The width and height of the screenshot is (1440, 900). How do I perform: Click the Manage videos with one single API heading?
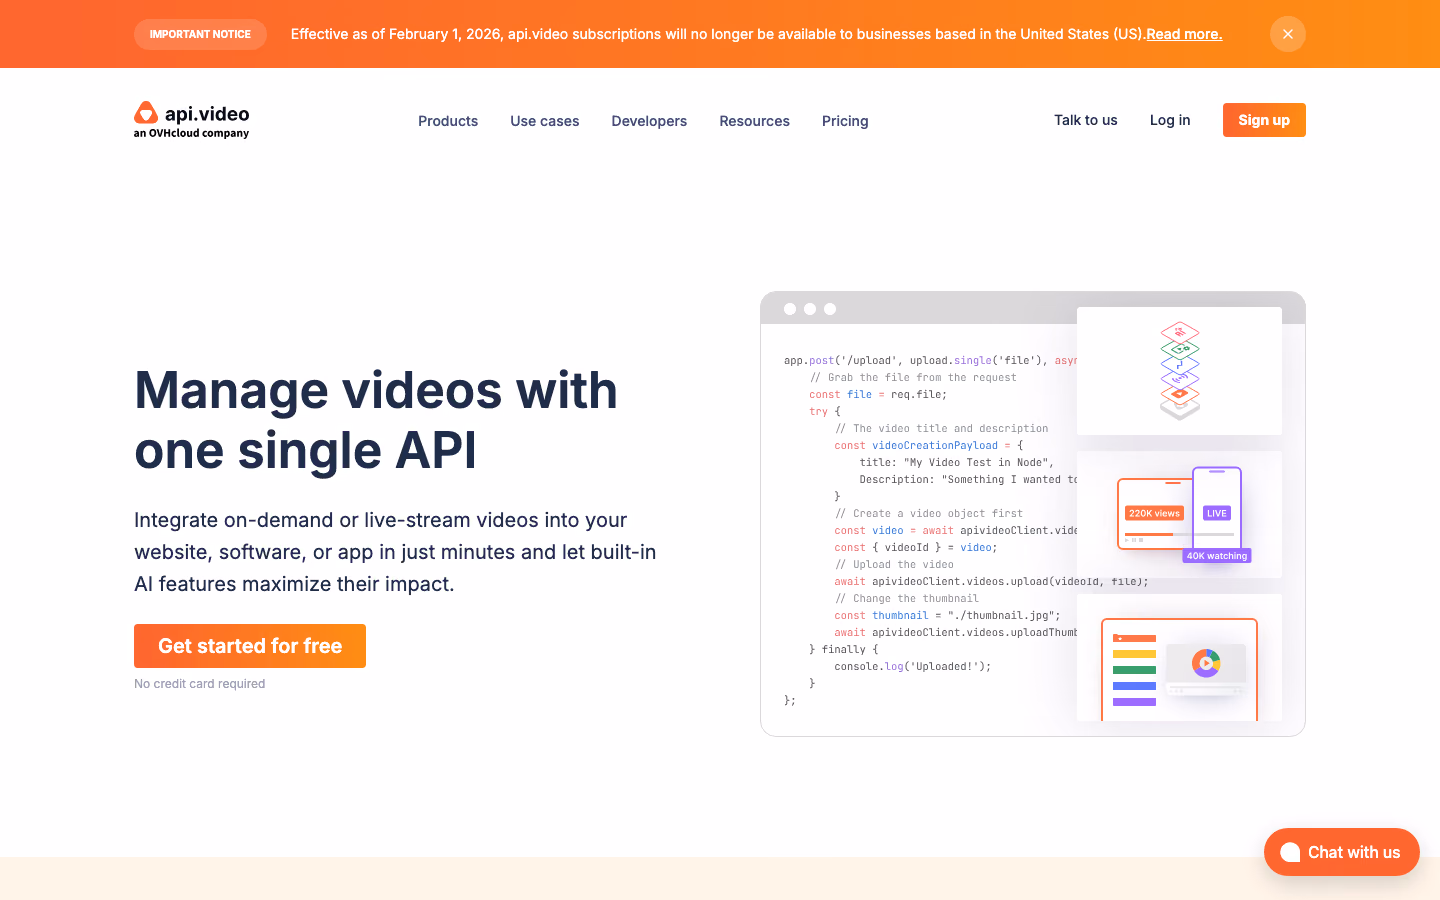coord(376,420)
